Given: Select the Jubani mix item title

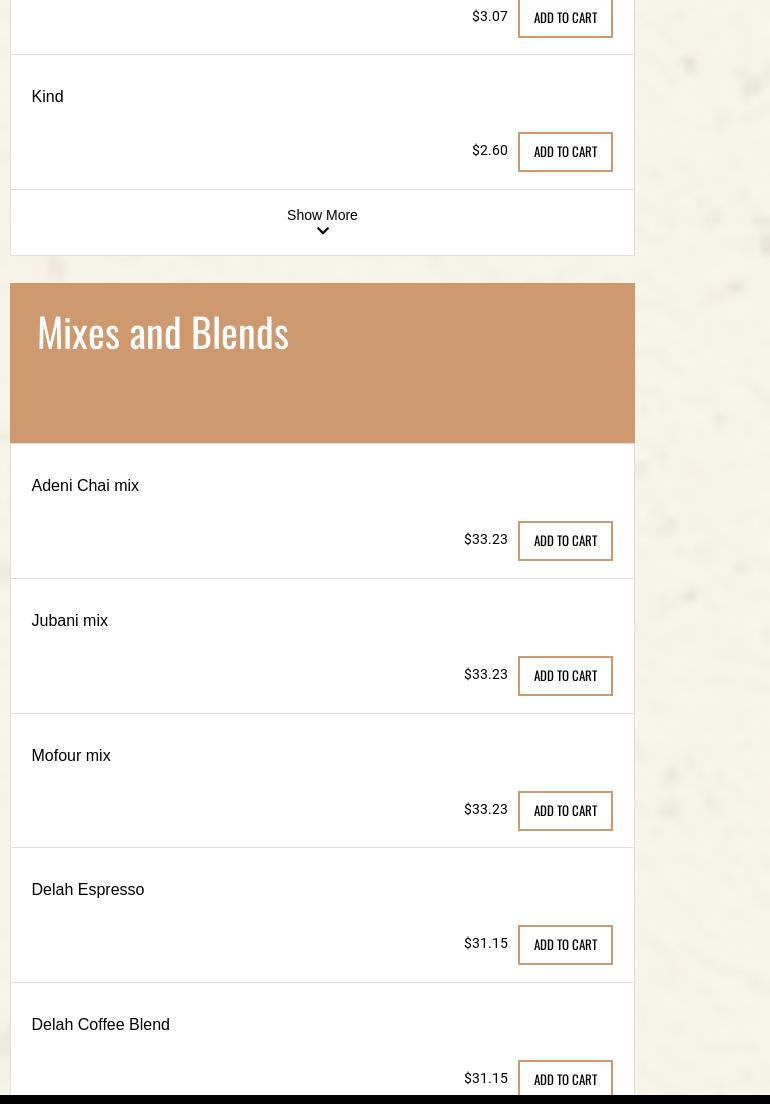Looking at the screenshot, I should [x=69, y=621].
